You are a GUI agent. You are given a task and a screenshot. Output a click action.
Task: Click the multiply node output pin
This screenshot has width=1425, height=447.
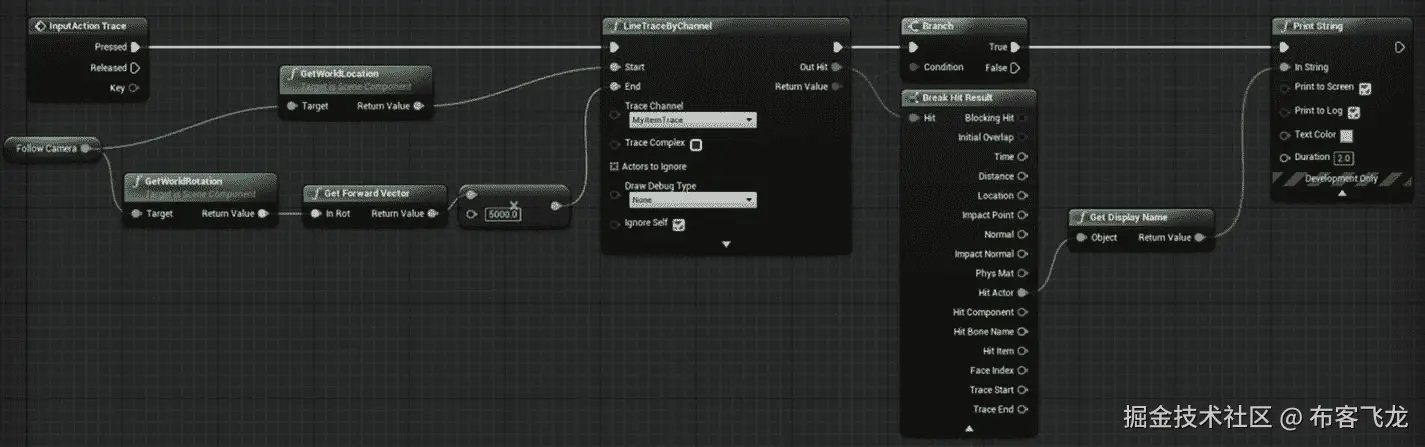pyautogui.click(x=556, y=205)
